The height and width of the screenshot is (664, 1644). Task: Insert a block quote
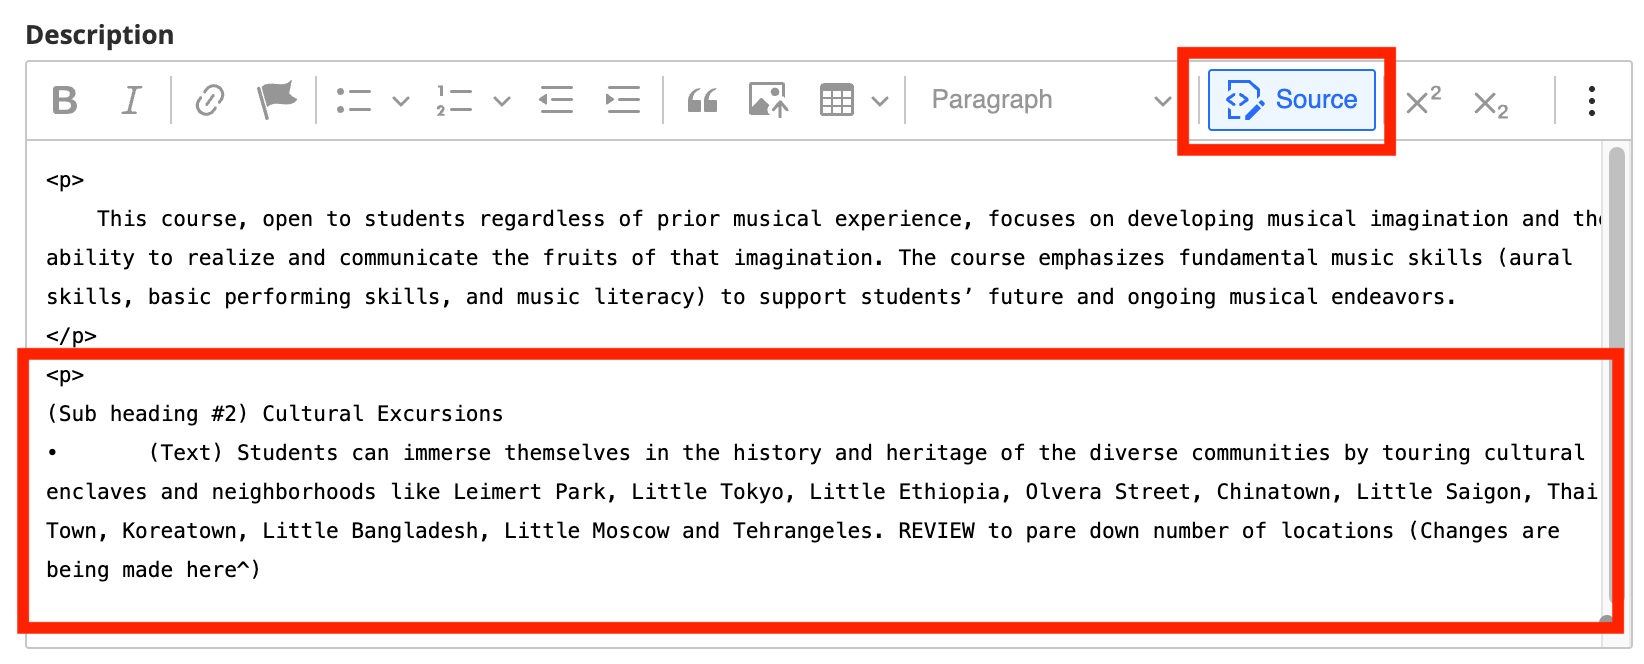(x=702, y=100)
